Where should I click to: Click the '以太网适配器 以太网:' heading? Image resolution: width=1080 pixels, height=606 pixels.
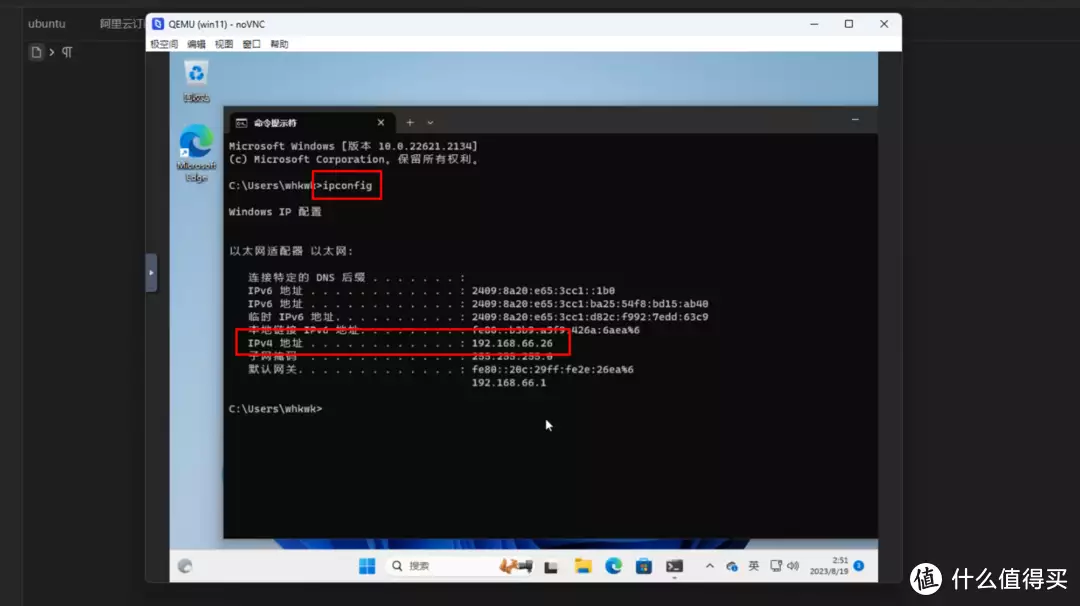pos(291,251)
